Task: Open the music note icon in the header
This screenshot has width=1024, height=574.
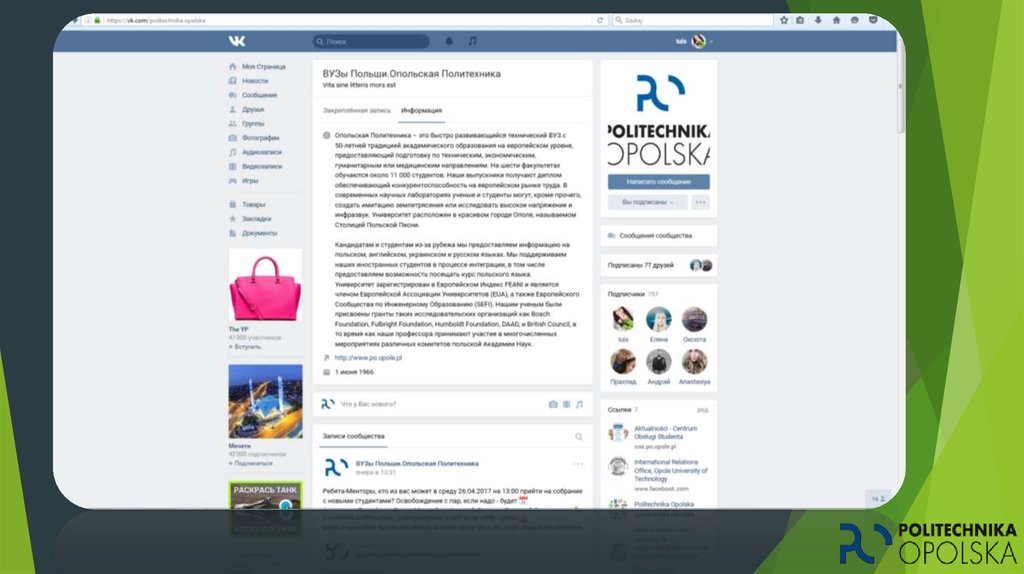Action: tap(473, 41)
